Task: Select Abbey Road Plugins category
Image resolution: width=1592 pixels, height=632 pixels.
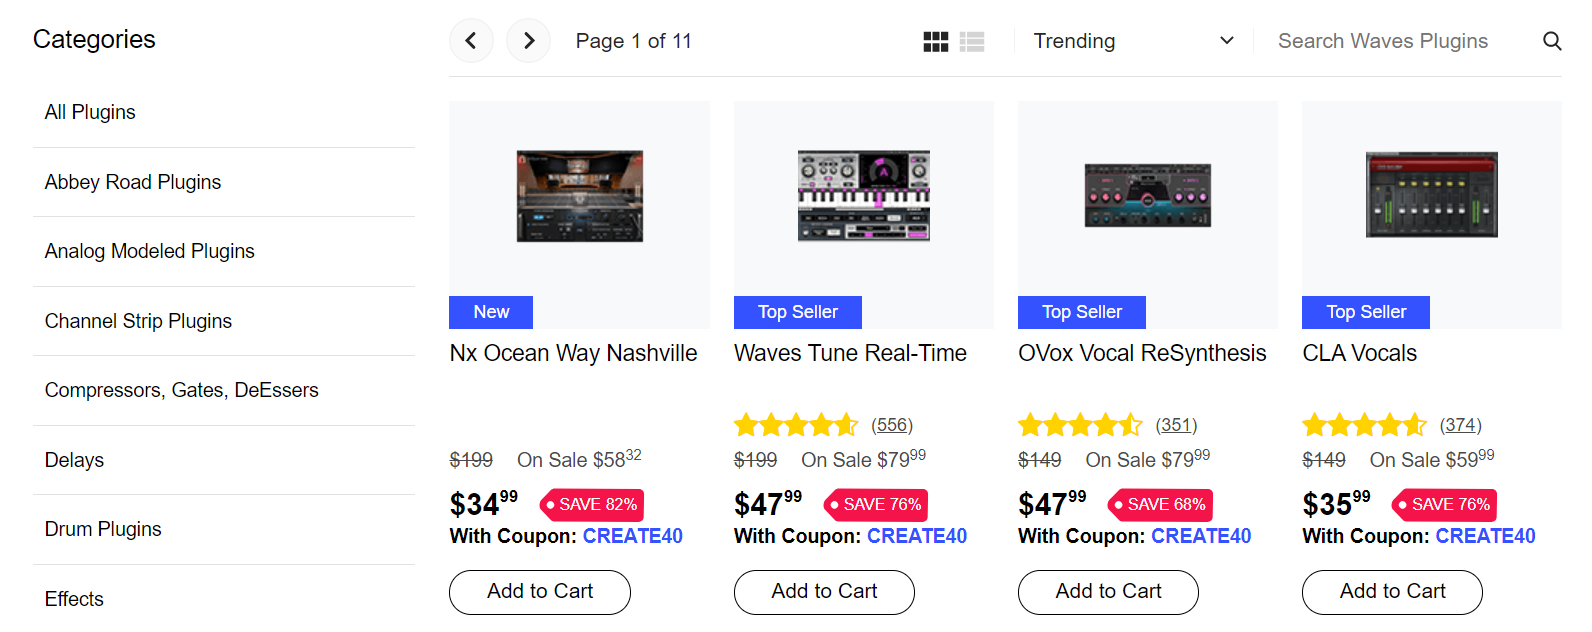Action: 133,182
